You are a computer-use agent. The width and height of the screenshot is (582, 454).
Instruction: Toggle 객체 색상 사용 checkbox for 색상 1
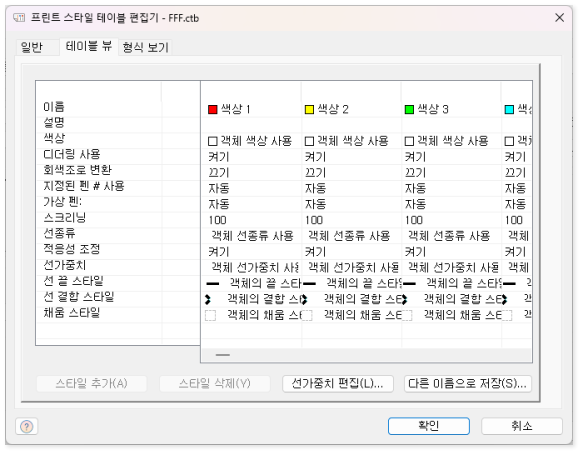pos(213,141)
